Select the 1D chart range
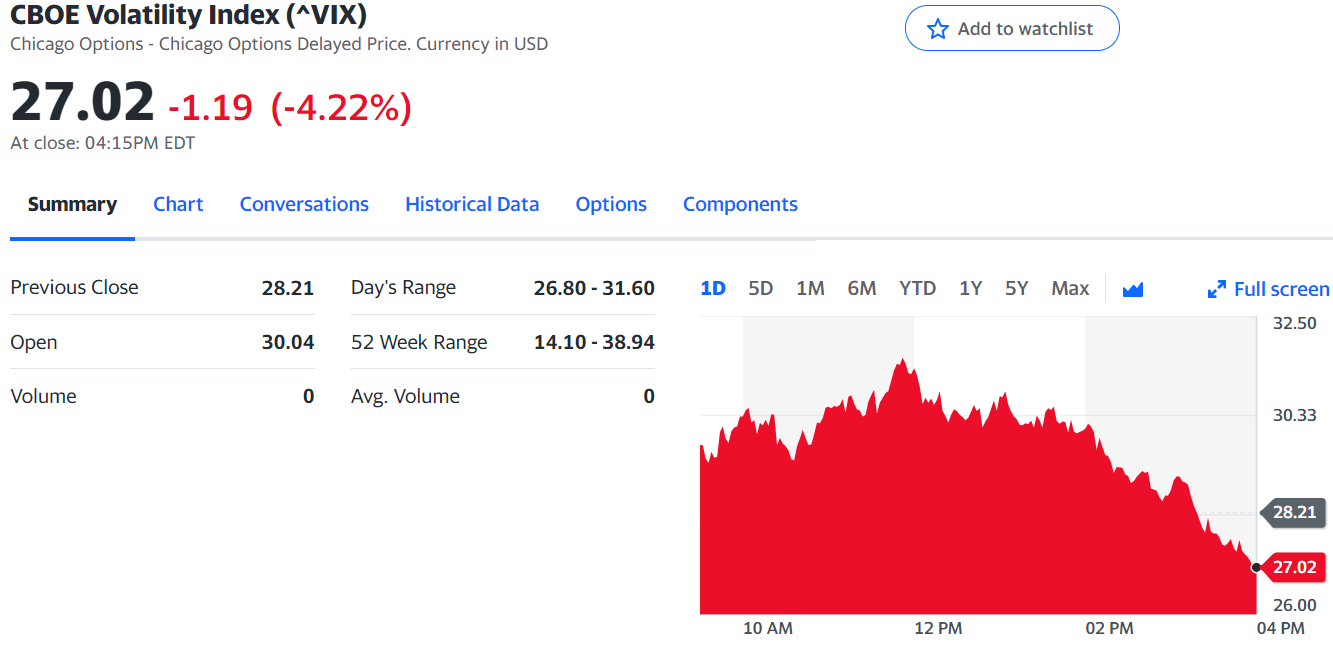This screenshot has height=647, width=1333. pos(713,288)
